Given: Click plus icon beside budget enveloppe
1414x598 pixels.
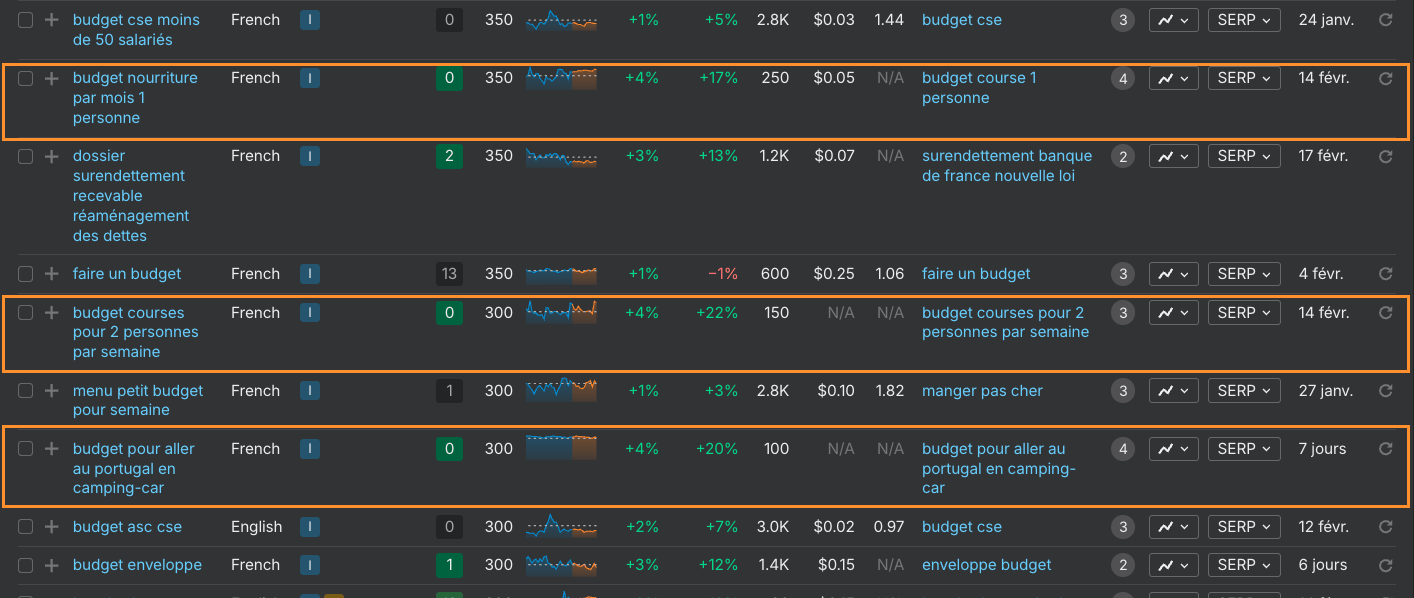Looking at the screenshot, I should 52,565.
